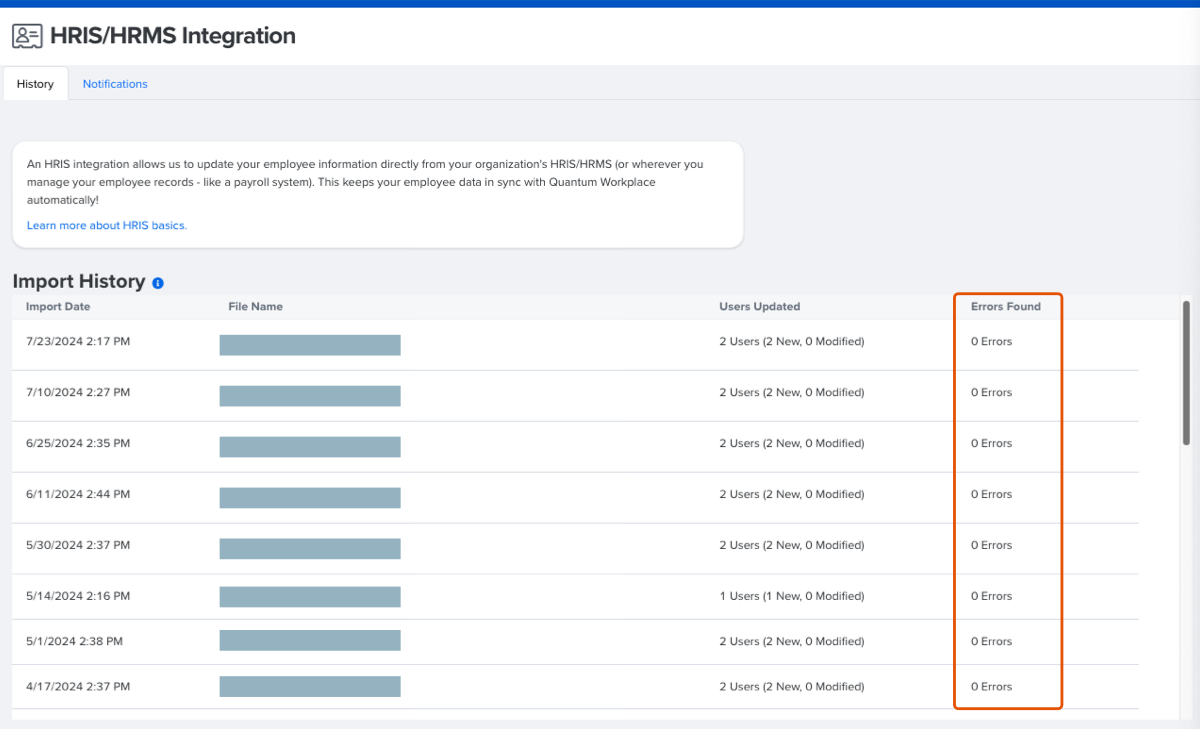Screen dimensions: 1200x729
Task: Sort the table by File Name column
Action: [x=255, y=306]
